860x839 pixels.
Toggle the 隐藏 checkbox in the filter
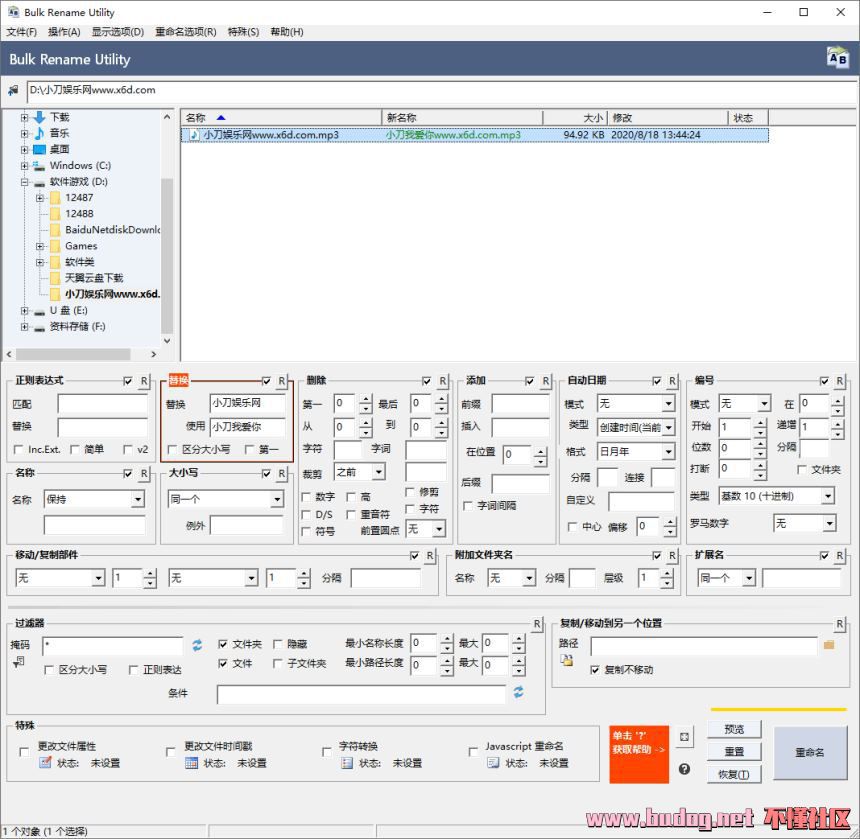click(278, 645)
